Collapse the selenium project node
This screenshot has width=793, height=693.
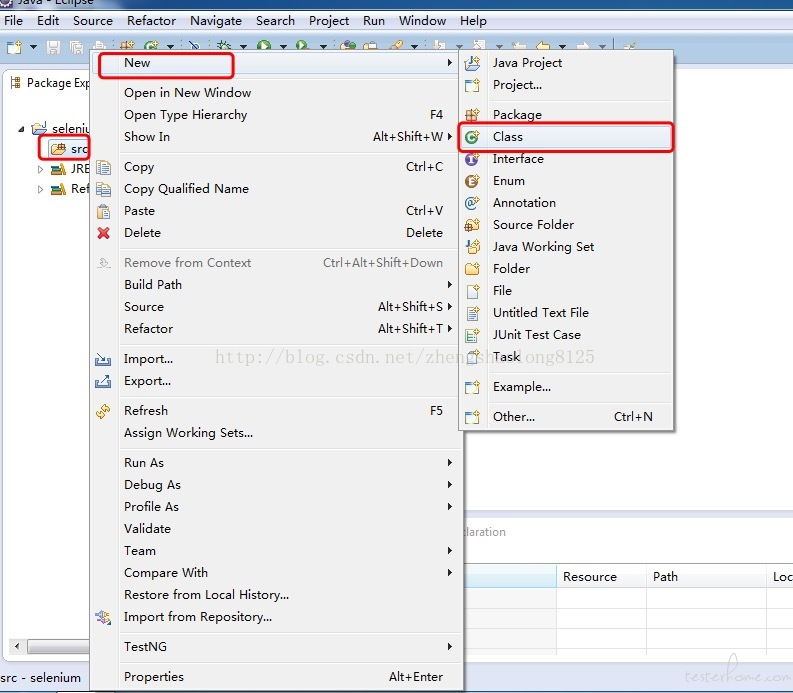pyautogui.click(x=21, y=129)
